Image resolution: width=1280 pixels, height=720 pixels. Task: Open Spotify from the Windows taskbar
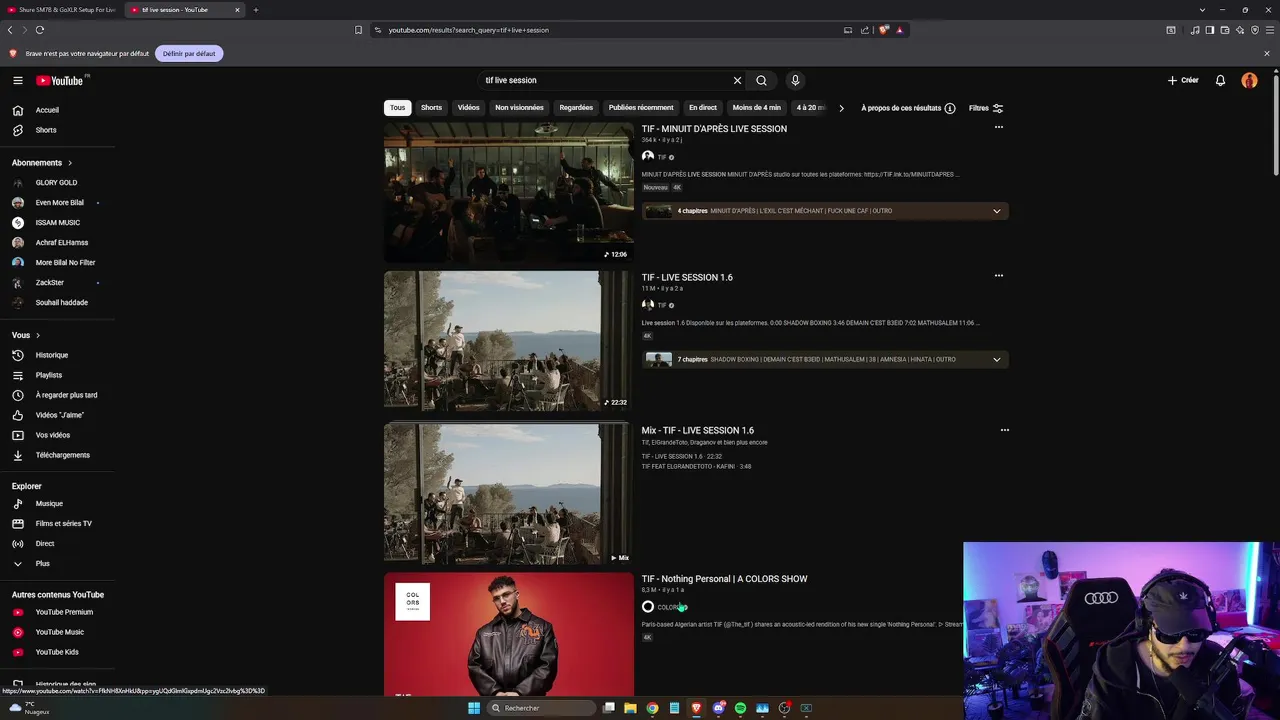coord(740,708)
